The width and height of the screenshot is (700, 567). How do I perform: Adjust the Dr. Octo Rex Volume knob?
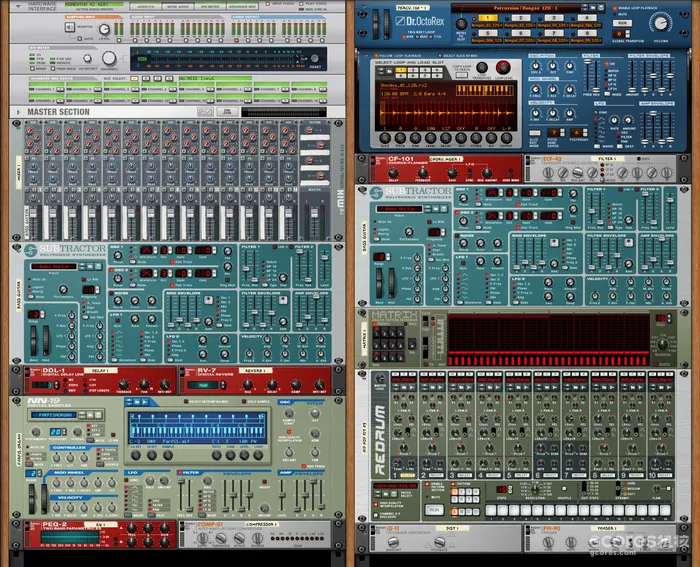pyautogui.click(x=660, y=22)
